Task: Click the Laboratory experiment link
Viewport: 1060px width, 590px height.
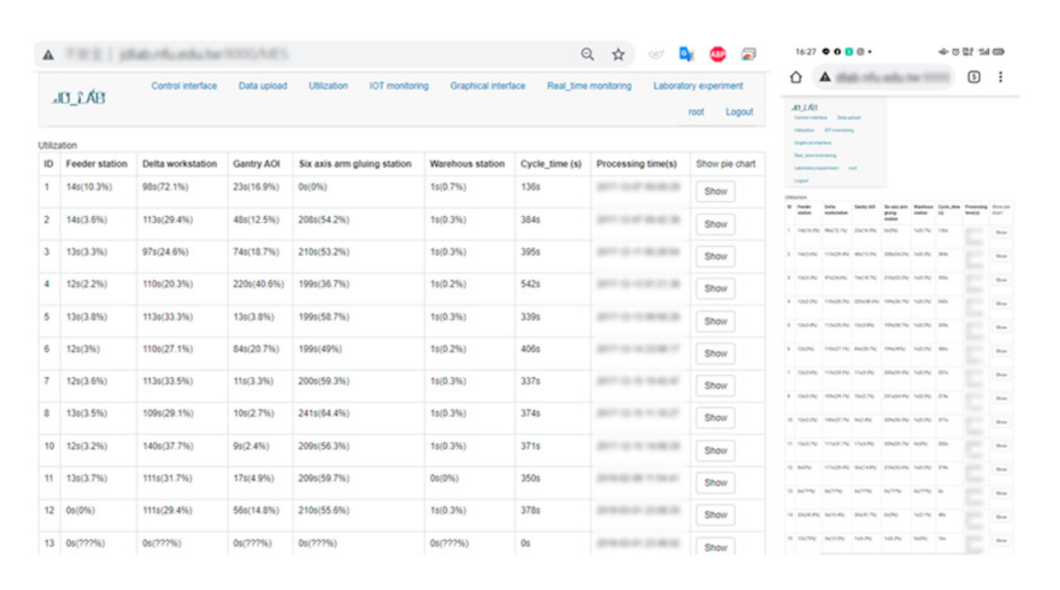Action: click(698, 86)
